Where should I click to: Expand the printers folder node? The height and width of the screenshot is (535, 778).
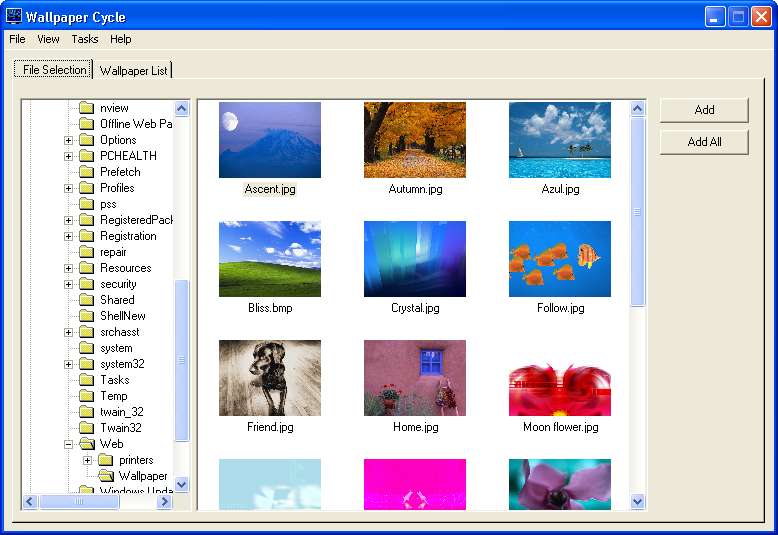point(87,460)
